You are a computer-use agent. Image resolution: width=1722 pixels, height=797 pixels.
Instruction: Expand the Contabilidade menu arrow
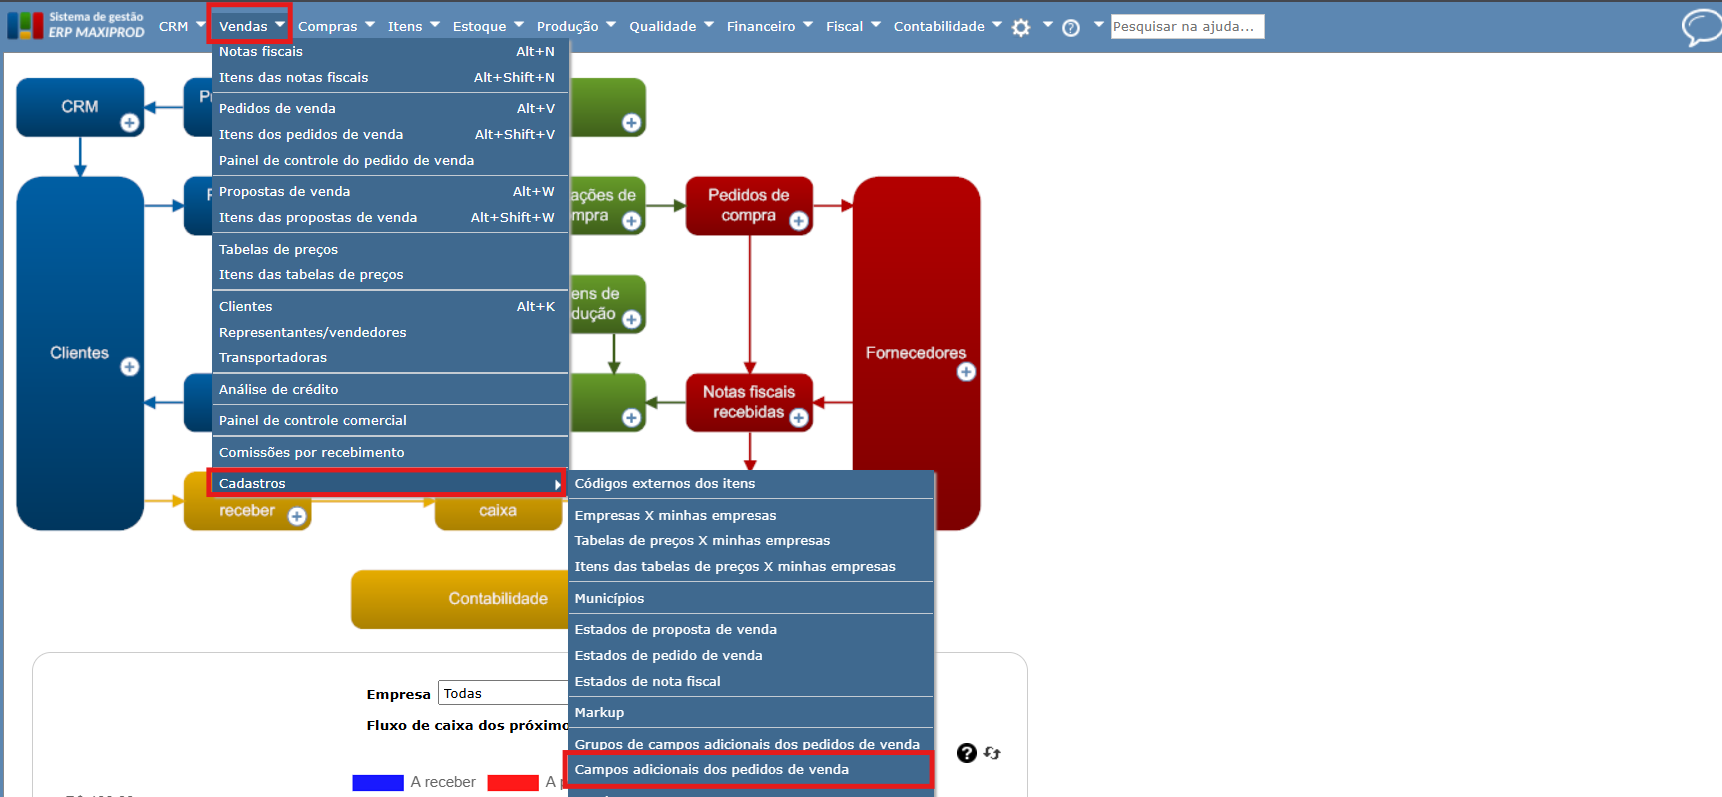pyautogui.click(x=997, y=25)
